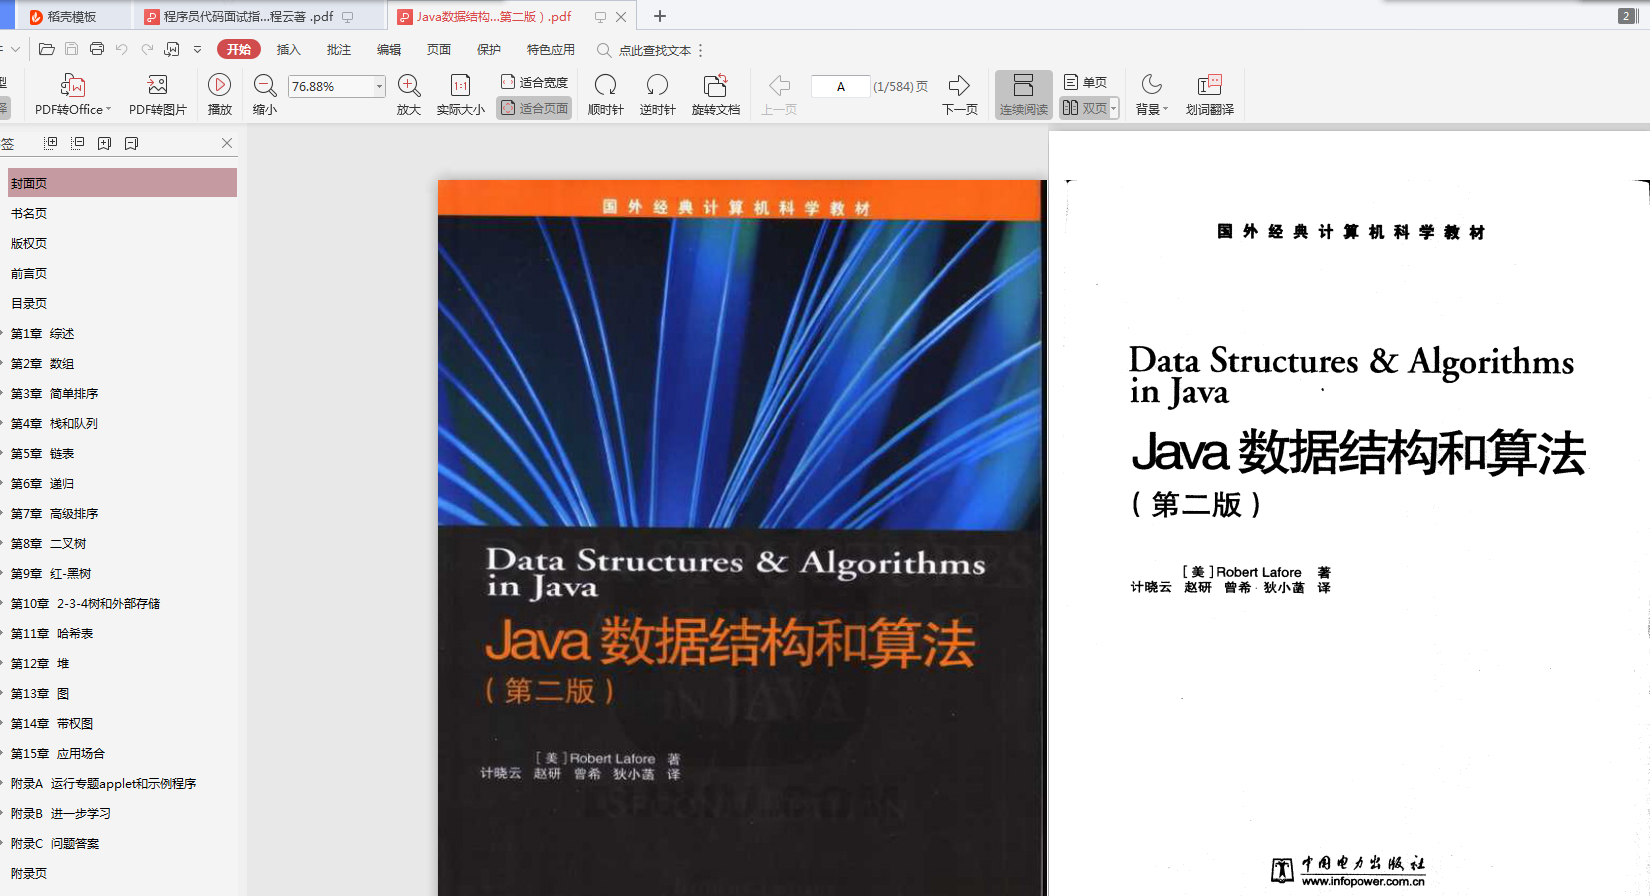
Task: Expand quick access toolbar customize arrow
Action: click(x=197, y=49)
